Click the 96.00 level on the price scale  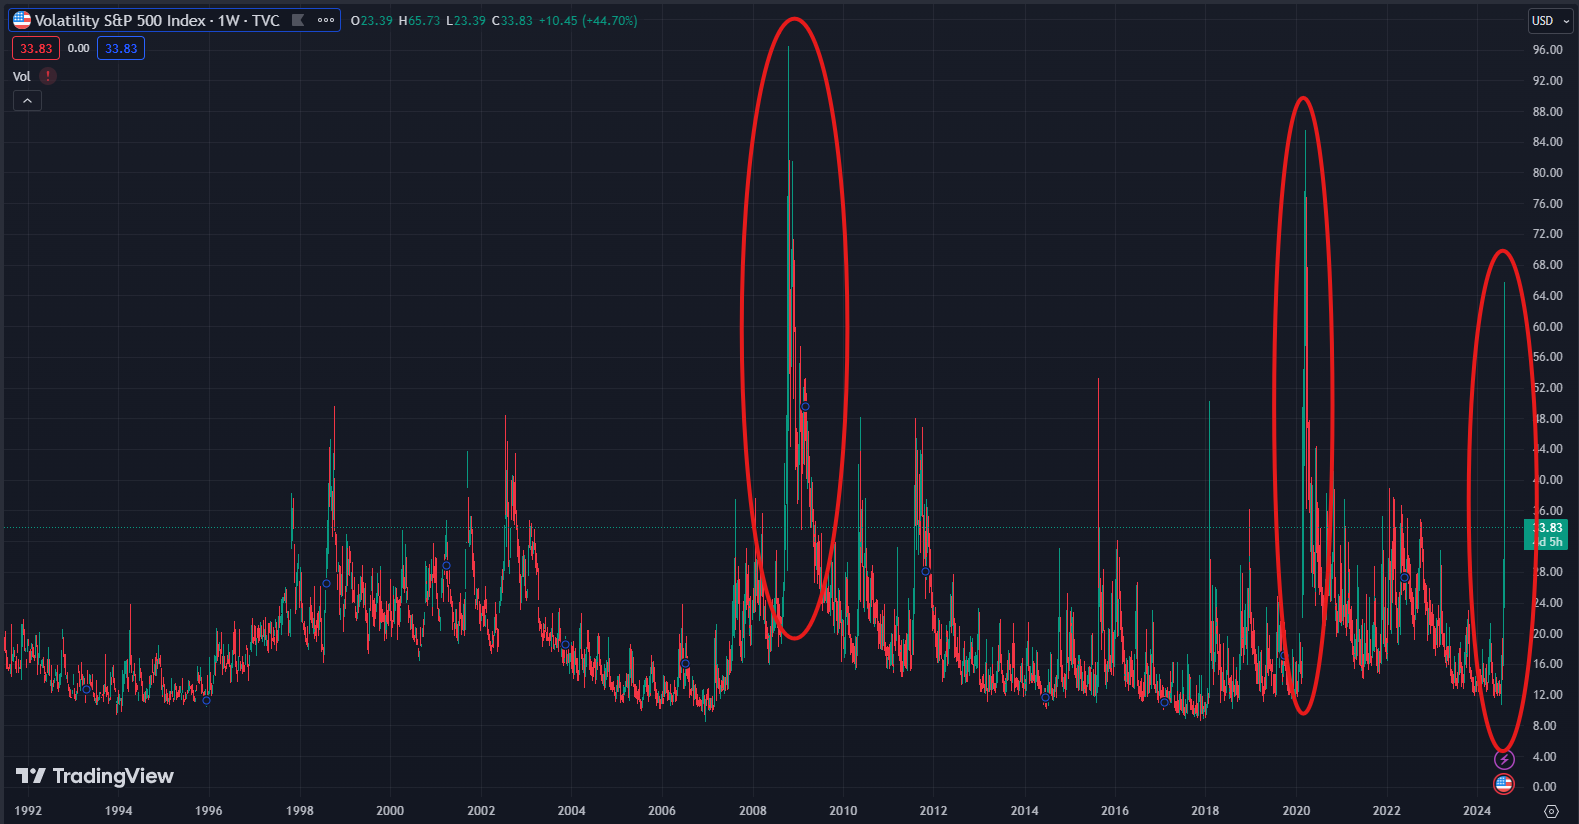1547,50
